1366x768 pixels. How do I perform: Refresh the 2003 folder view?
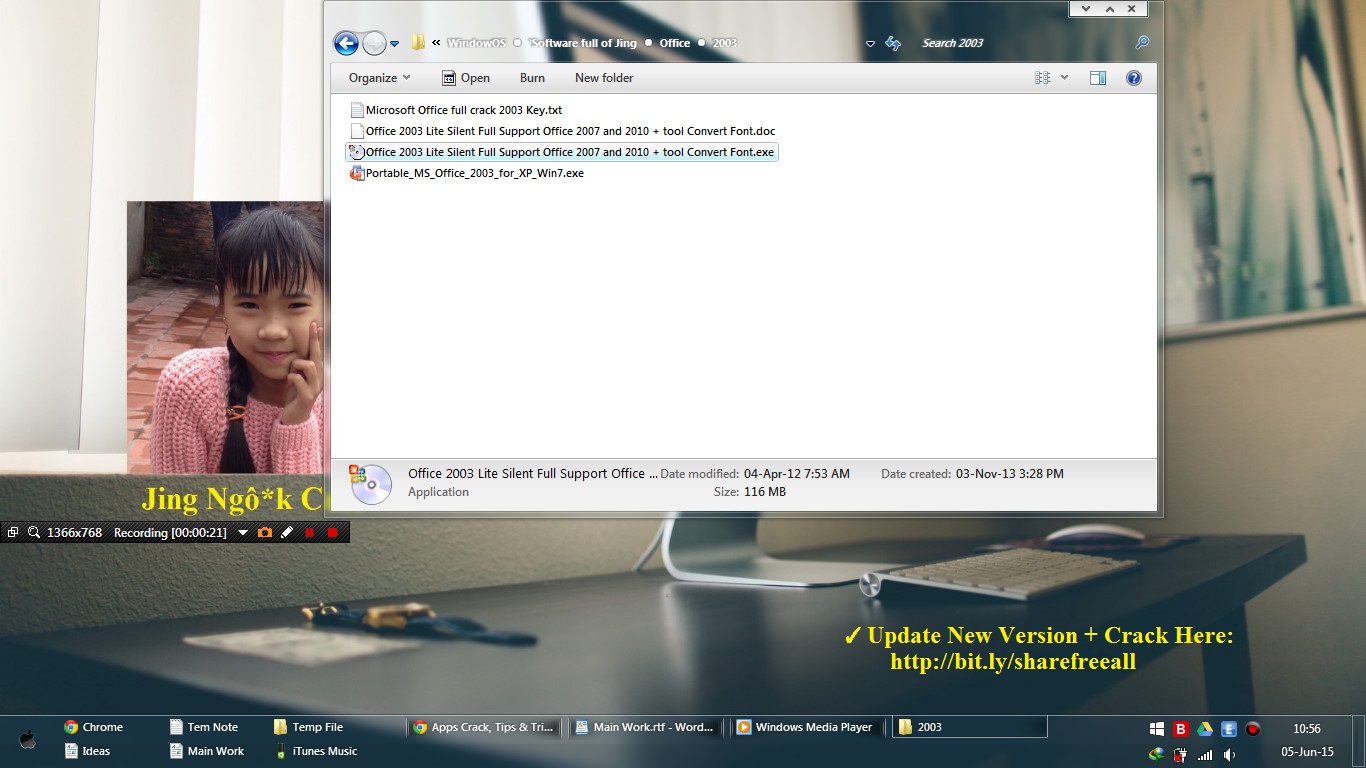coord(893,43)
